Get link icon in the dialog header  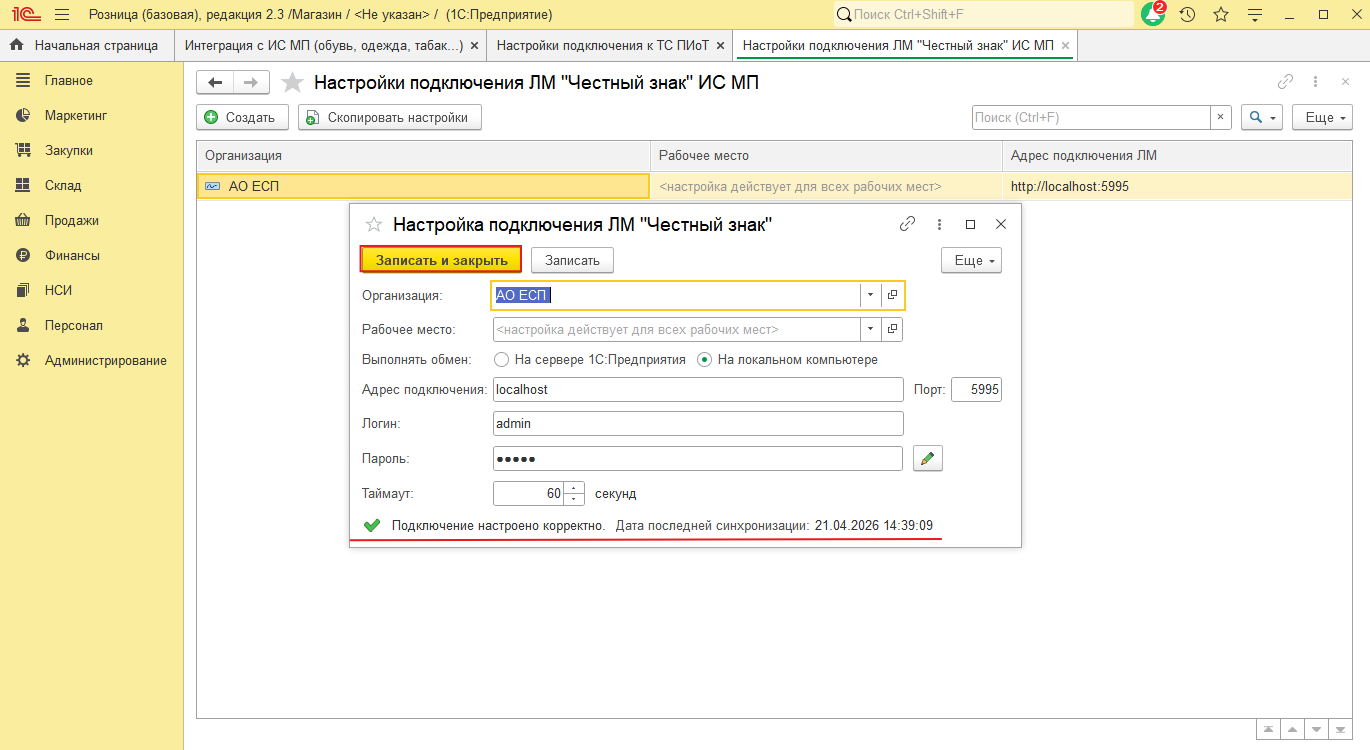tap(908, 224)
